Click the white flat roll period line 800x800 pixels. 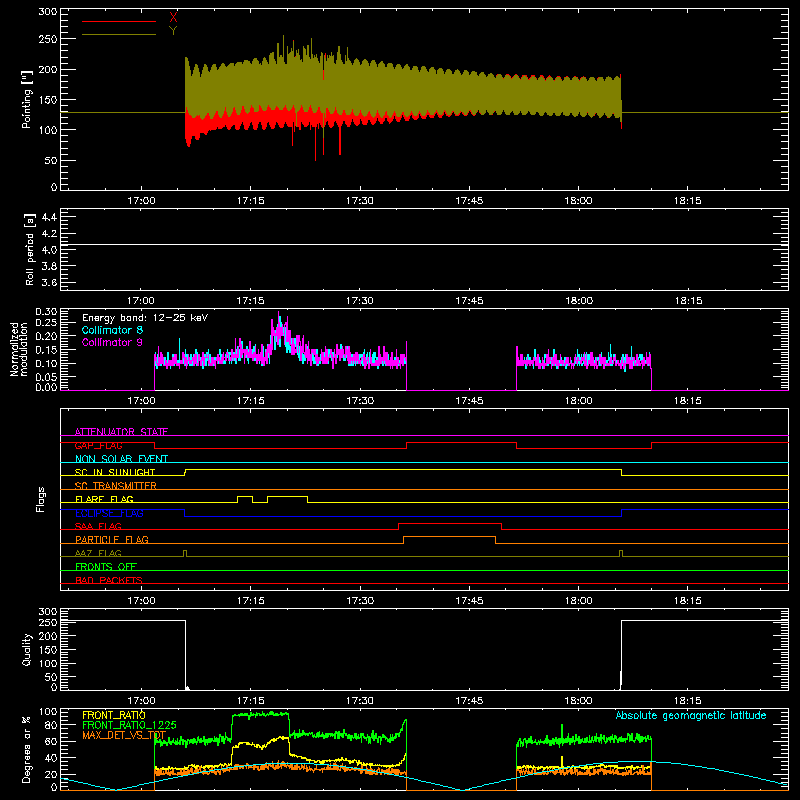(x=424, y=245)
